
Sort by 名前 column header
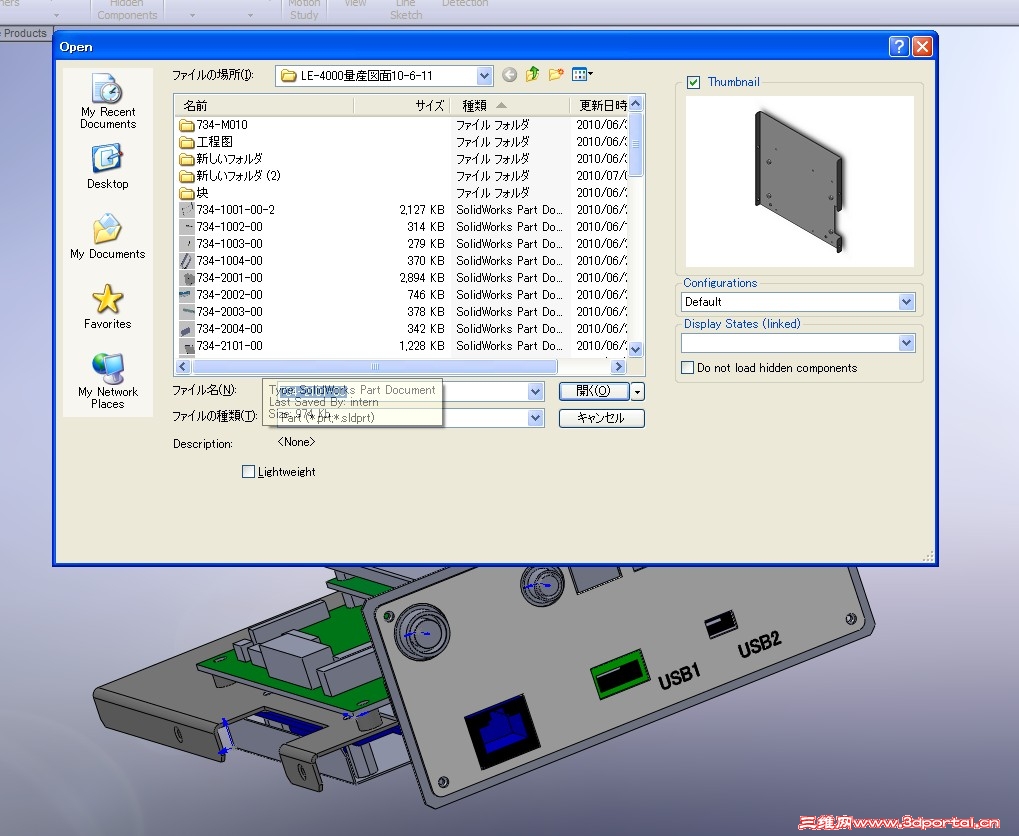[264, 105]
